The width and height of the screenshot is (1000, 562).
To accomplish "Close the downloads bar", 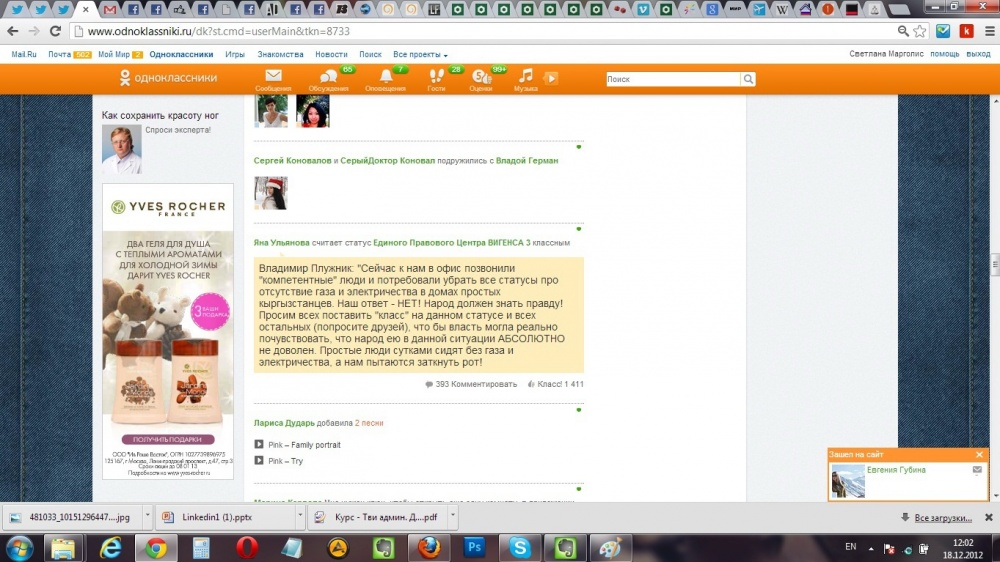I will (x=989, y=517).
